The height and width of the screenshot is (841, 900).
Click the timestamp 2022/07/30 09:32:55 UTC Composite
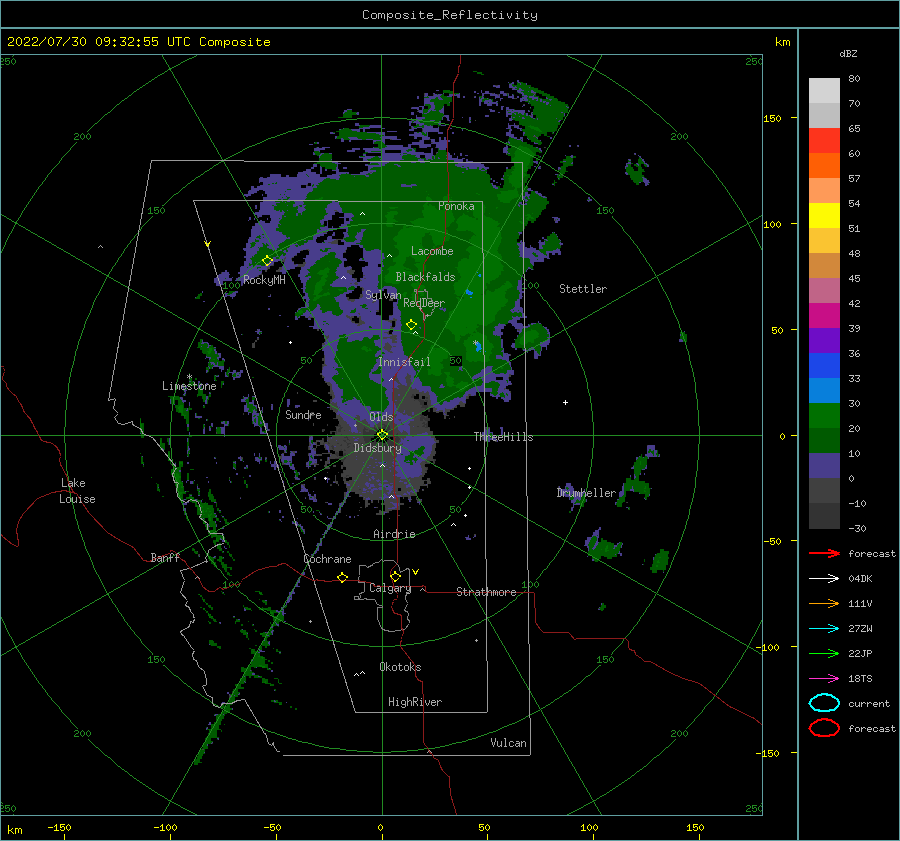pos(138,42)
